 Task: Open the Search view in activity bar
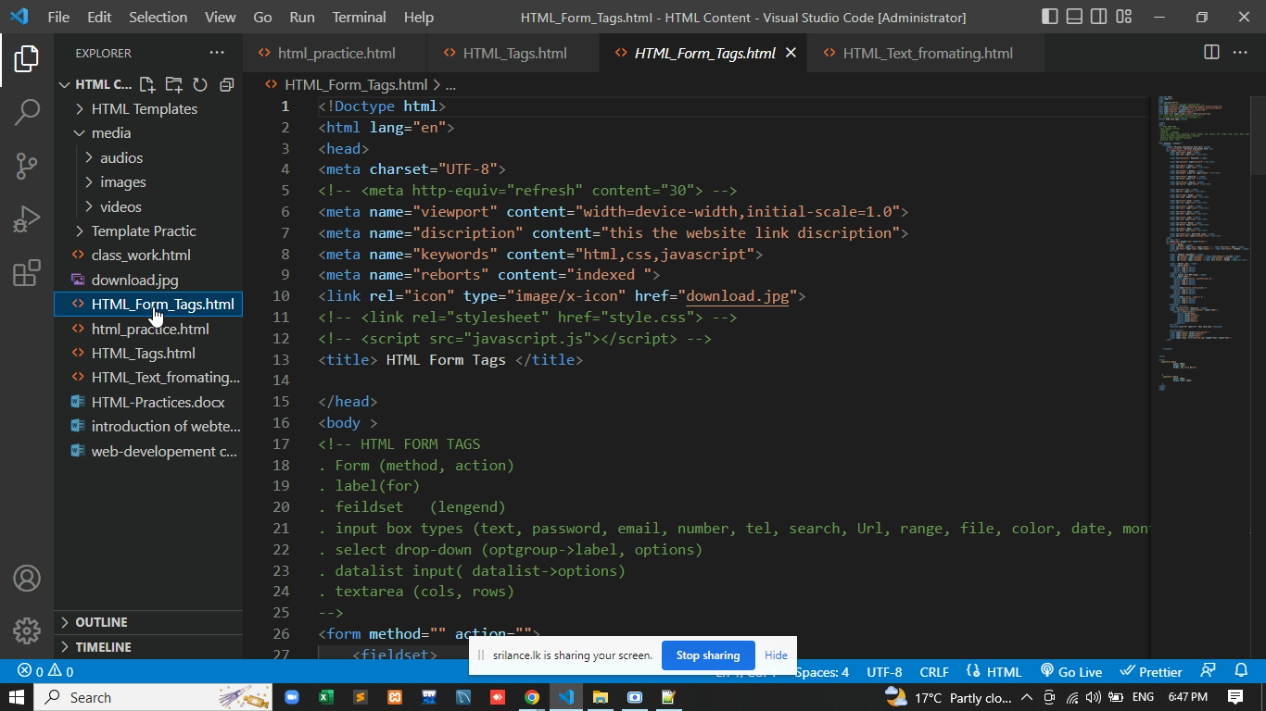27,112
